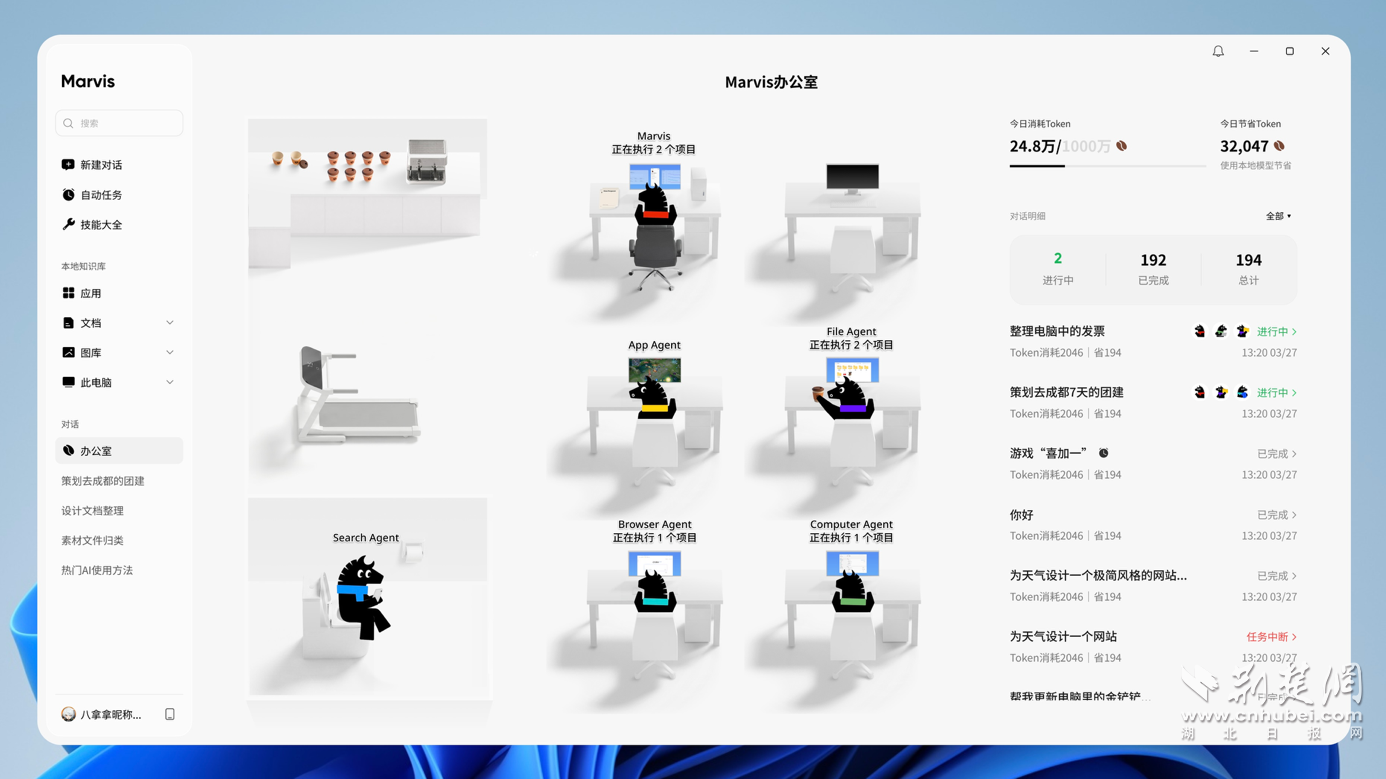Click the blue agent avatar in 策划去成都7天的团建 row
The width and height of the screenshot is (1386, 779).
coord(1242,392)
